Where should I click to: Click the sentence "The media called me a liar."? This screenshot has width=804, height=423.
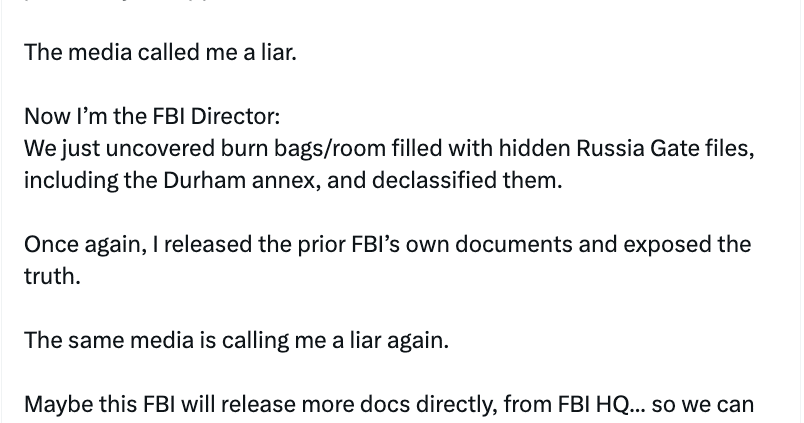(x=160, y=52)
